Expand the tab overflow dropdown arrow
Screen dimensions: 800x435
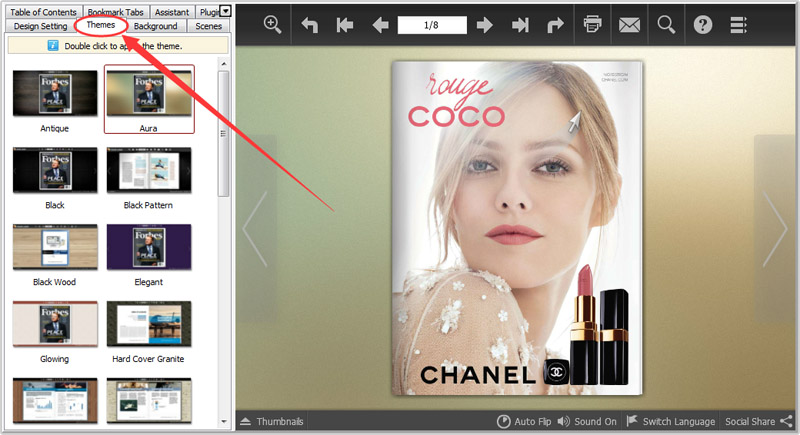click(226, 11)
